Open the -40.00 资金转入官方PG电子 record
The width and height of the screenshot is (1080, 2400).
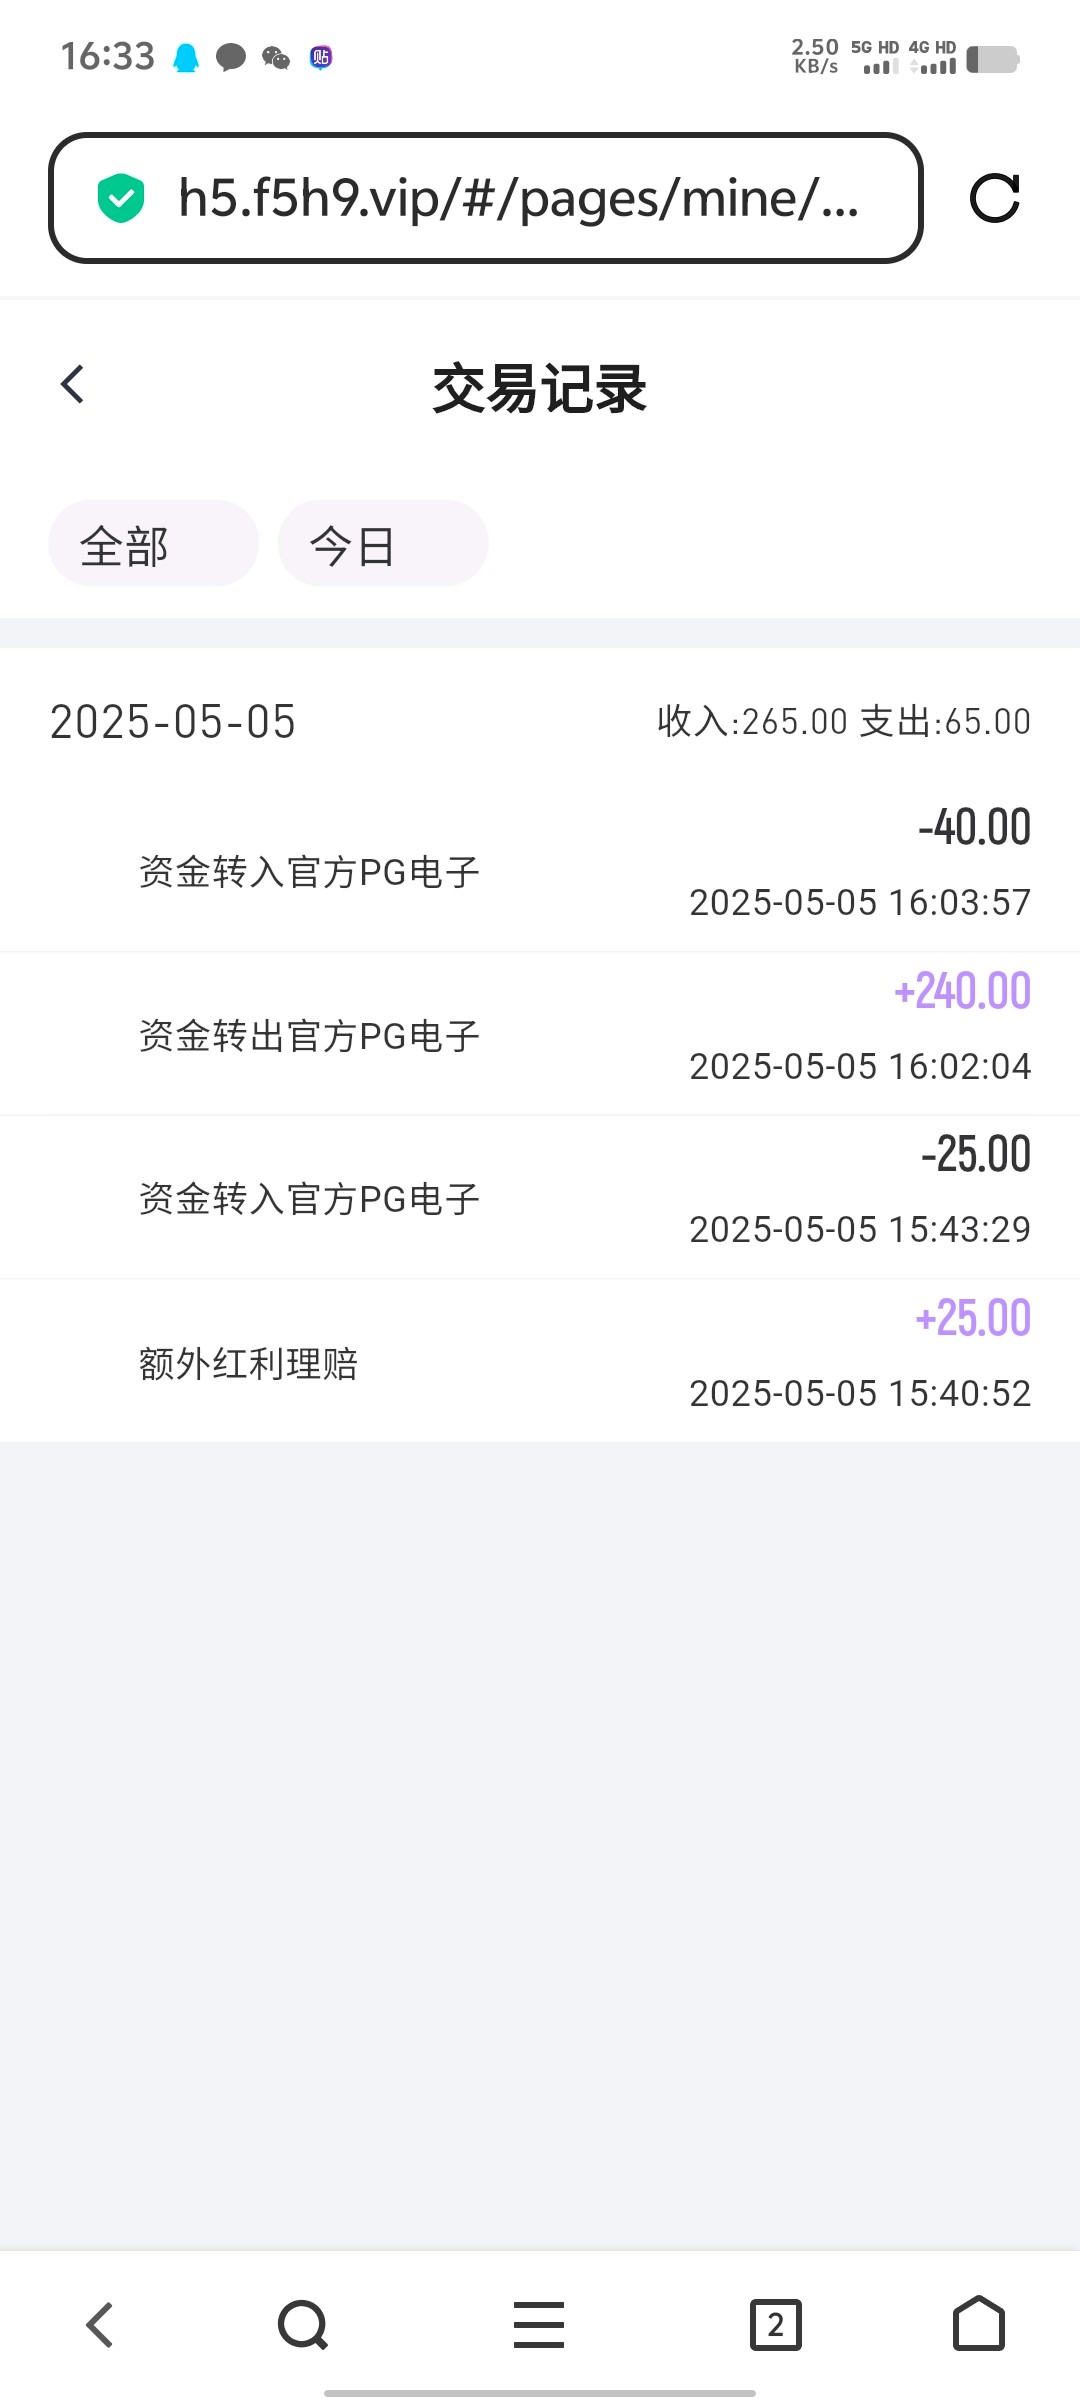540,870
